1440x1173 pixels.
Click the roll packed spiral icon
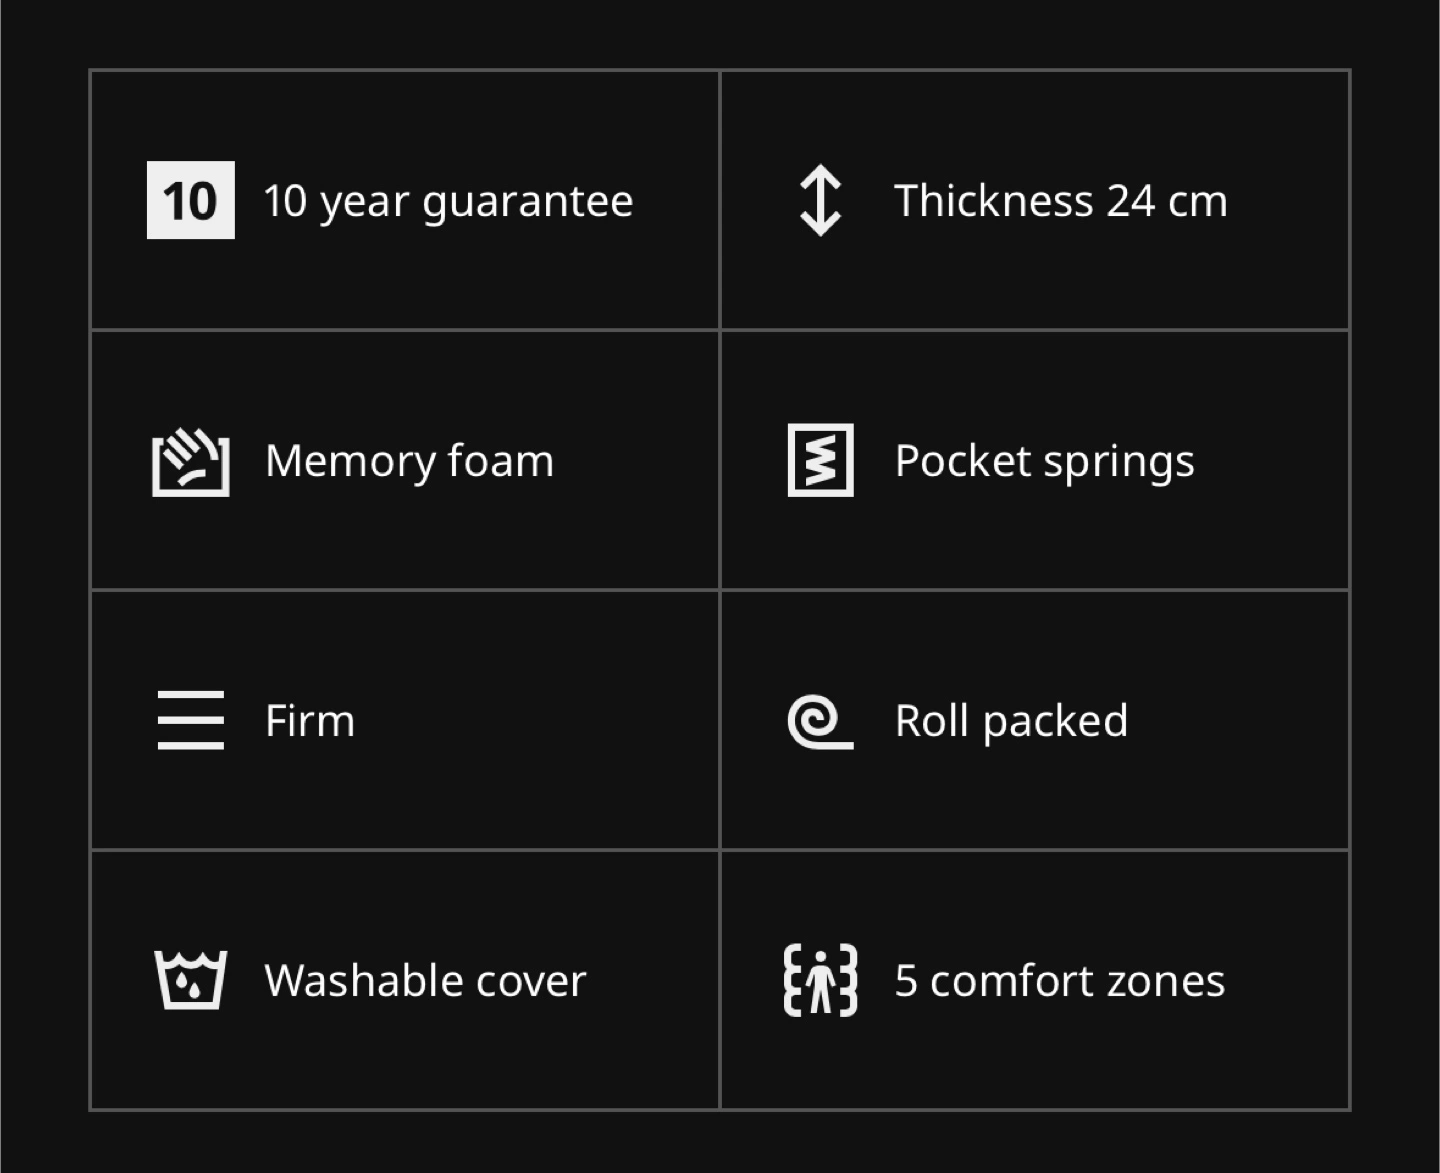tap(821, 722)
